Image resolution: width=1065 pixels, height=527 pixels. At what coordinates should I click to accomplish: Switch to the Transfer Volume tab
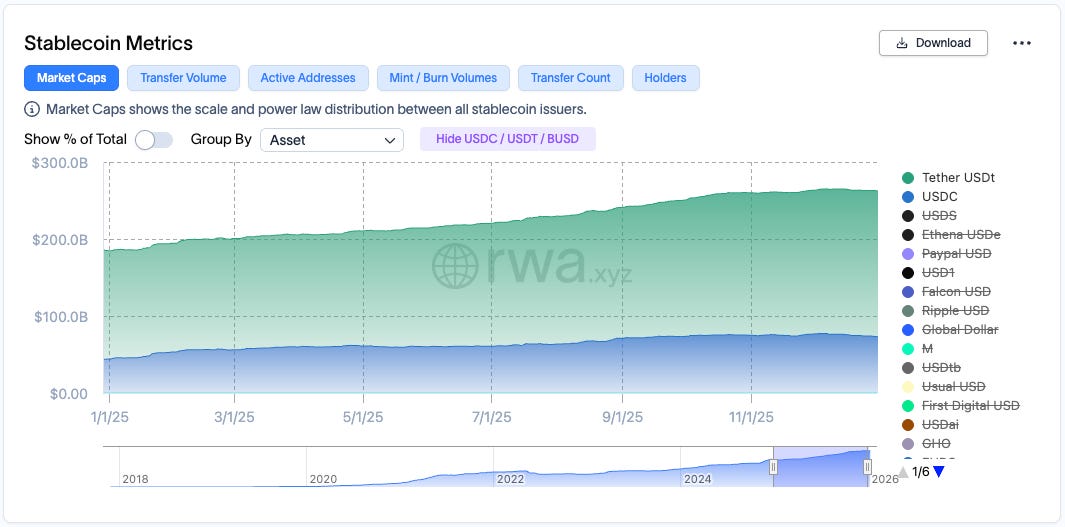tap(183, 78)
